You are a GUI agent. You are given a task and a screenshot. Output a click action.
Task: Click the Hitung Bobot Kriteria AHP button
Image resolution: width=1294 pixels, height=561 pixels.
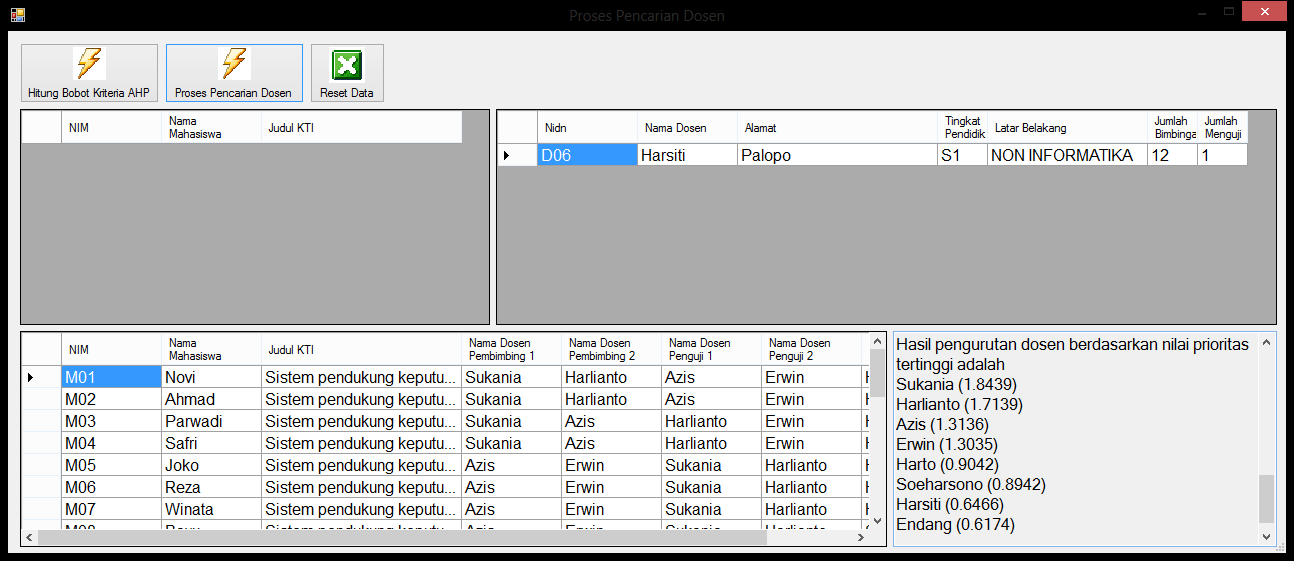click(89, 73)
